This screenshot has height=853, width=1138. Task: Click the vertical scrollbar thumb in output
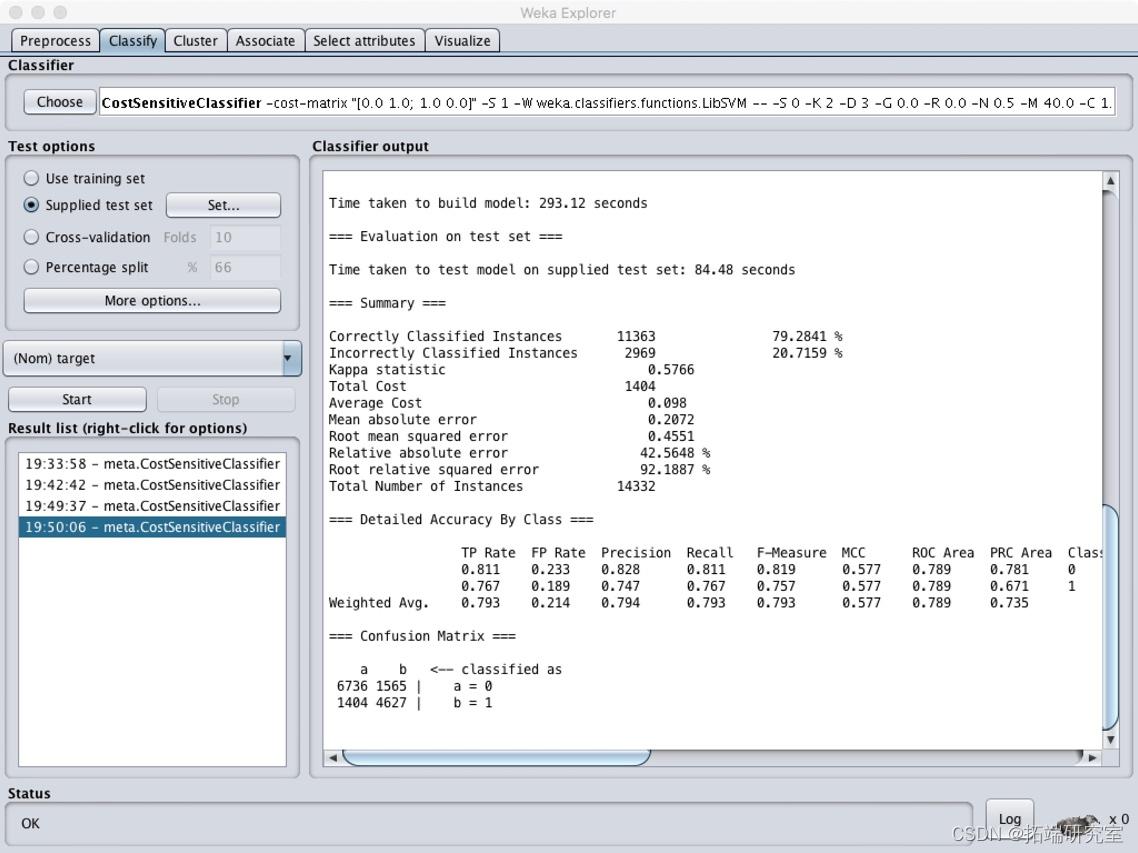tap(1110, 617)
